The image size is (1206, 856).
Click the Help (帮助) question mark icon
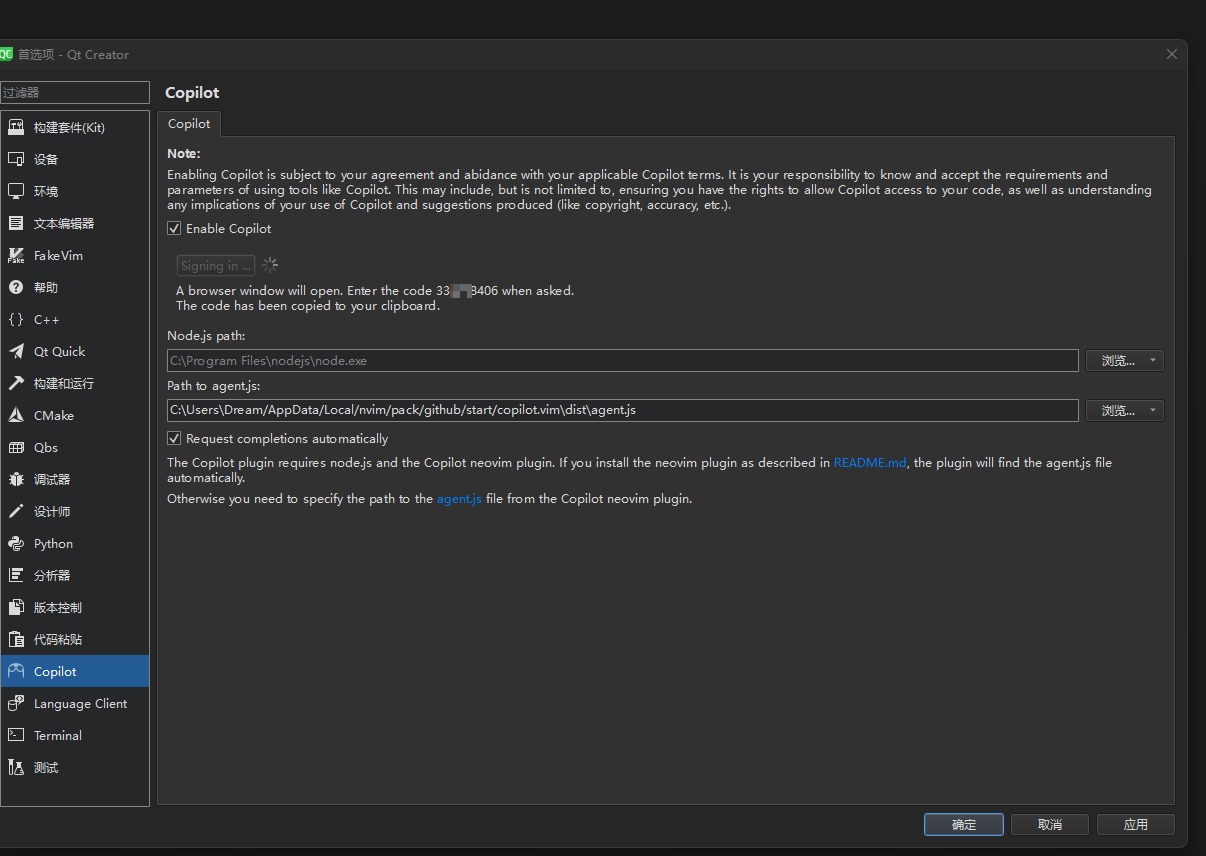pos(16,287)
